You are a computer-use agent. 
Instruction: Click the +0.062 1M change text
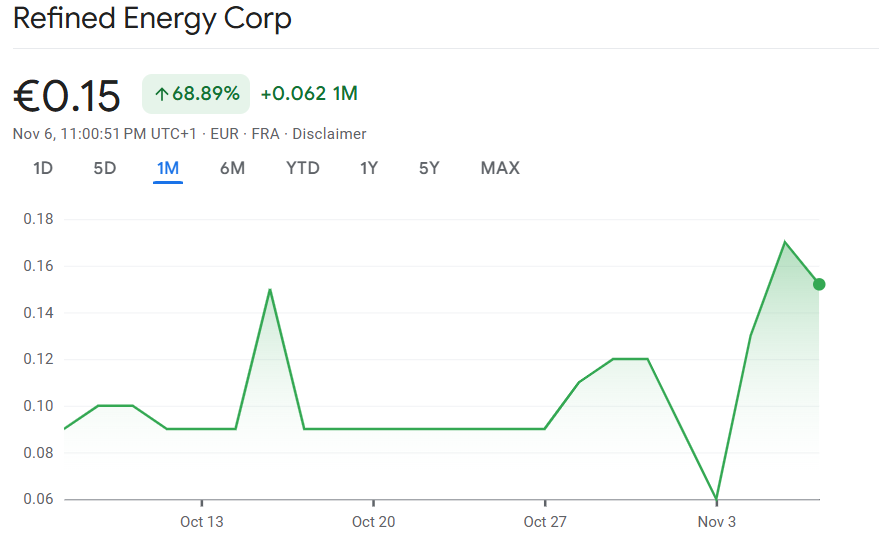point(309,94)
